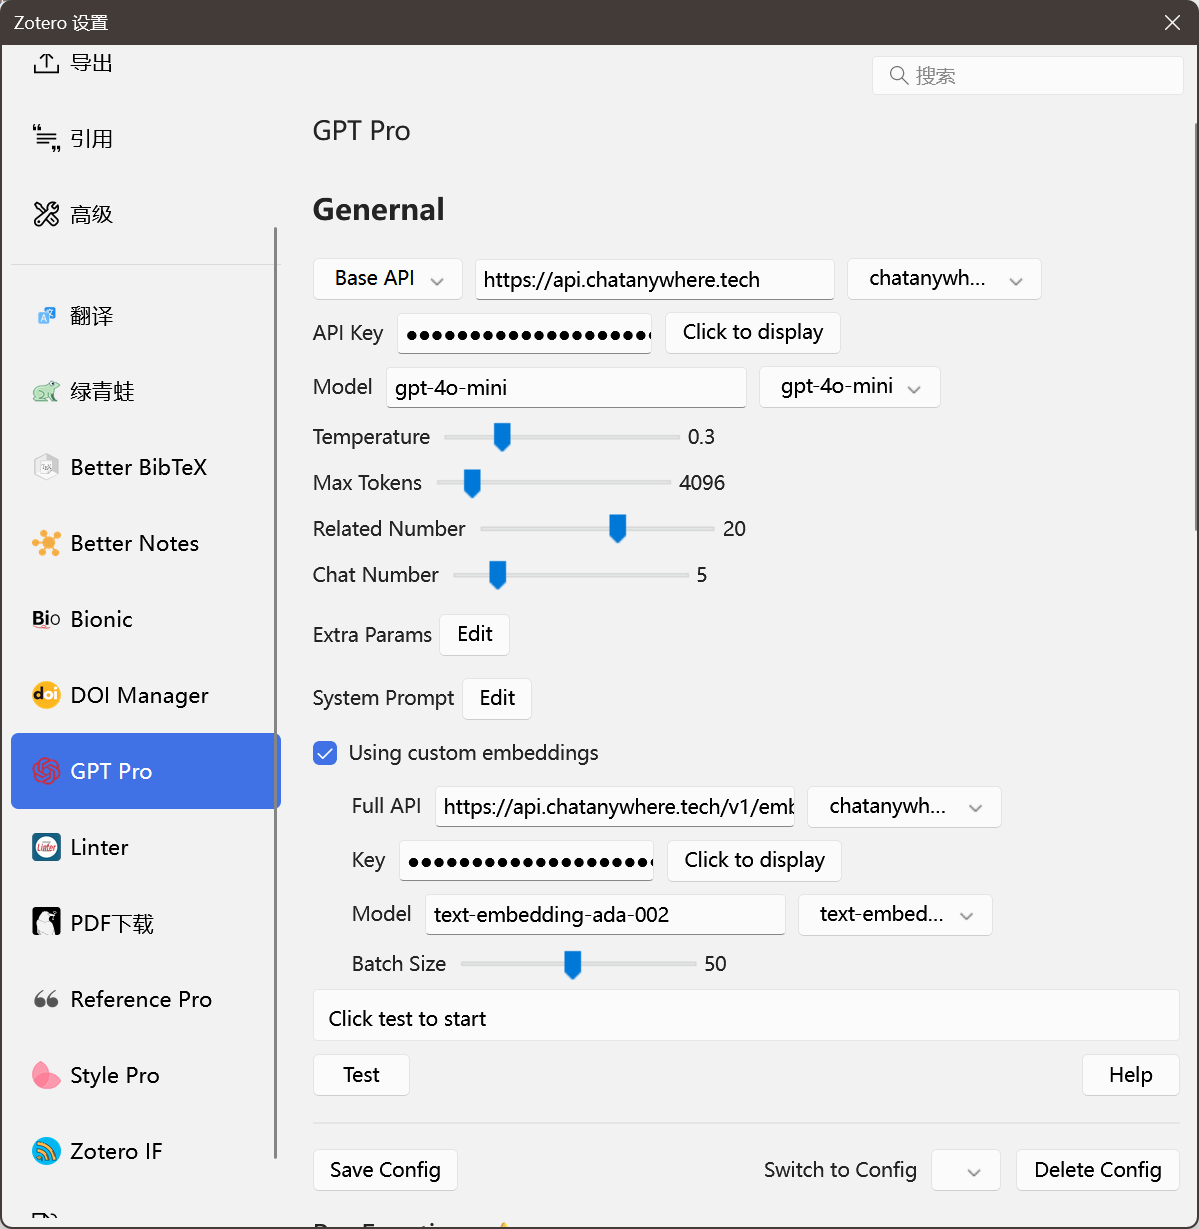This screenshot has width=1199, height=1229.
Task: Click the Temperature slider handle
Action: pyautogui.click(x=502, y=437)
